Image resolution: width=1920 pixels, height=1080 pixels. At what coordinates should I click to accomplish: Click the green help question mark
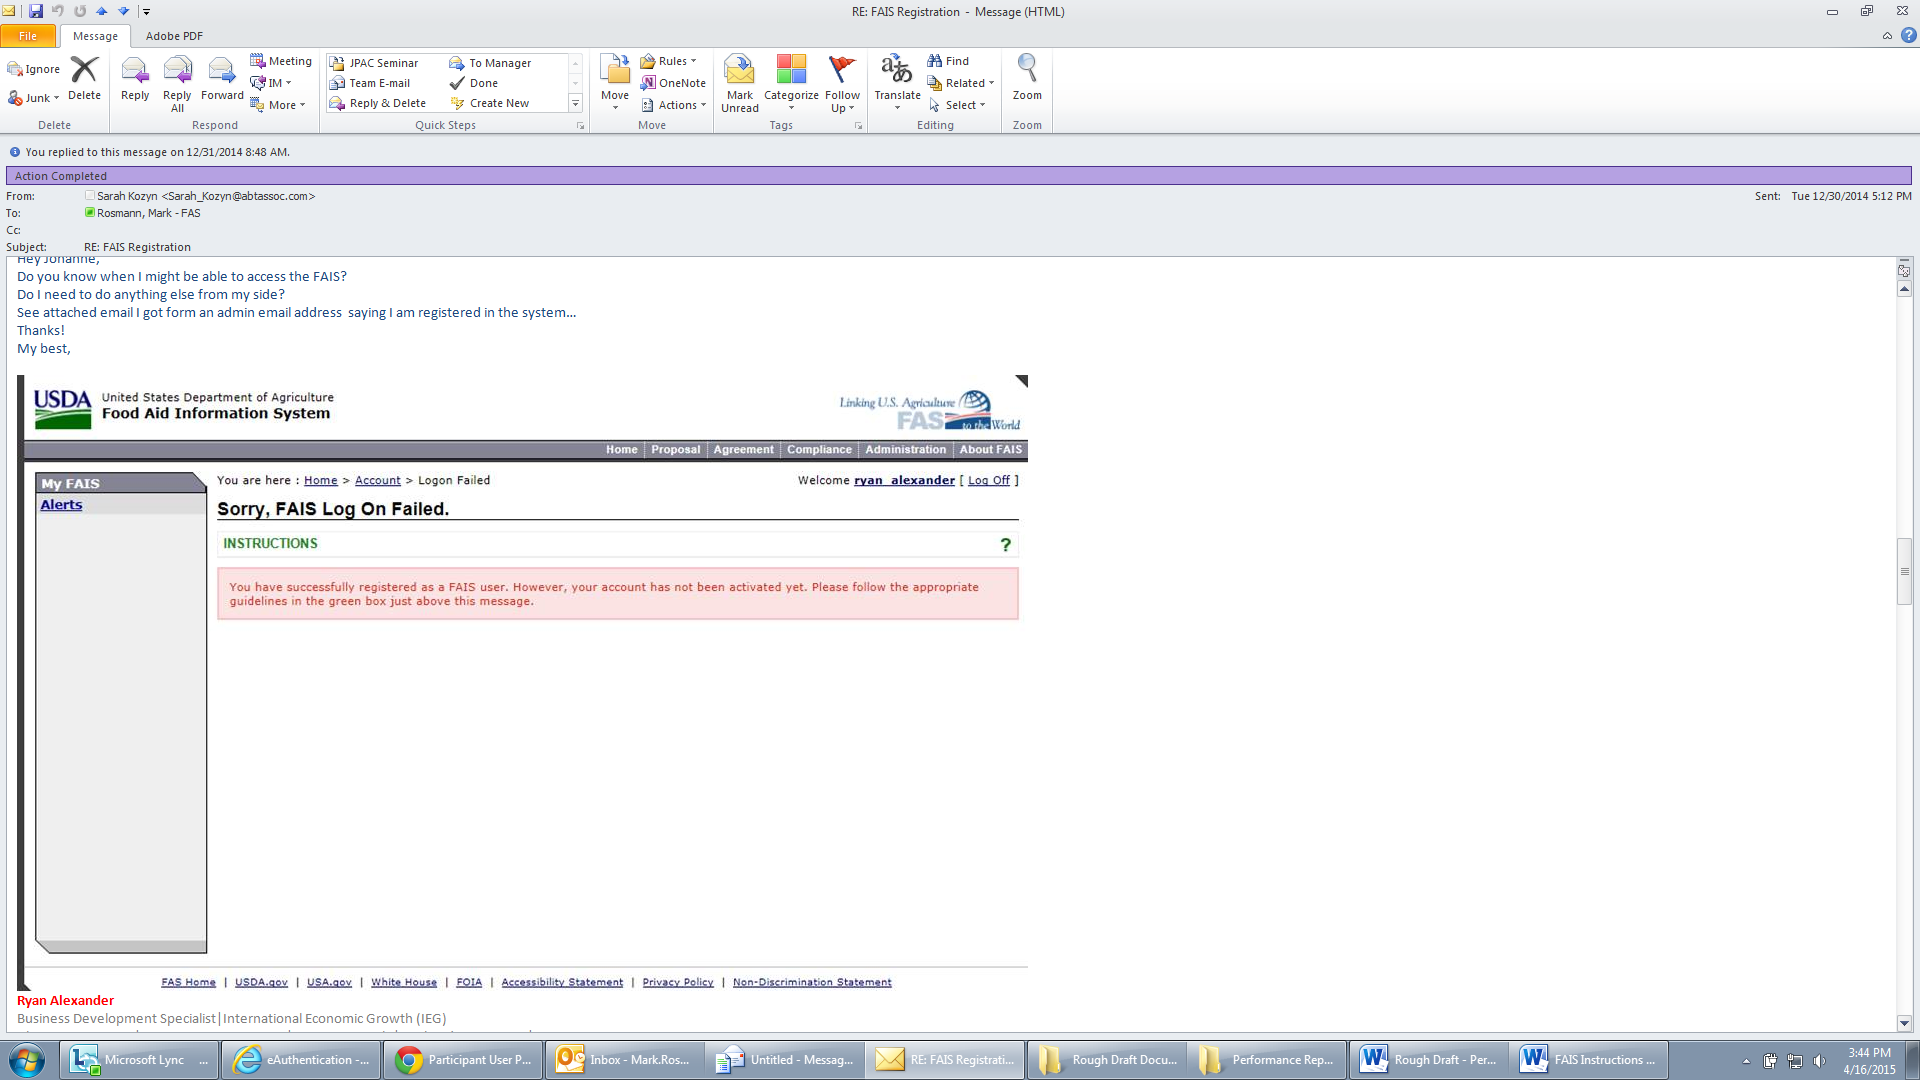pyautogui.click(x=1005, y=545)
